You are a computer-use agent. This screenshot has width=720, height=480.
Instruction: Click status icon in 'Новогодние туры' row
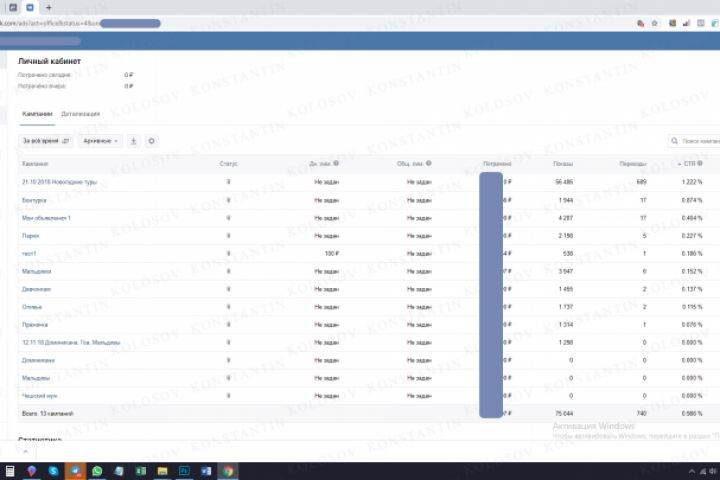click(x=228, y=182)
